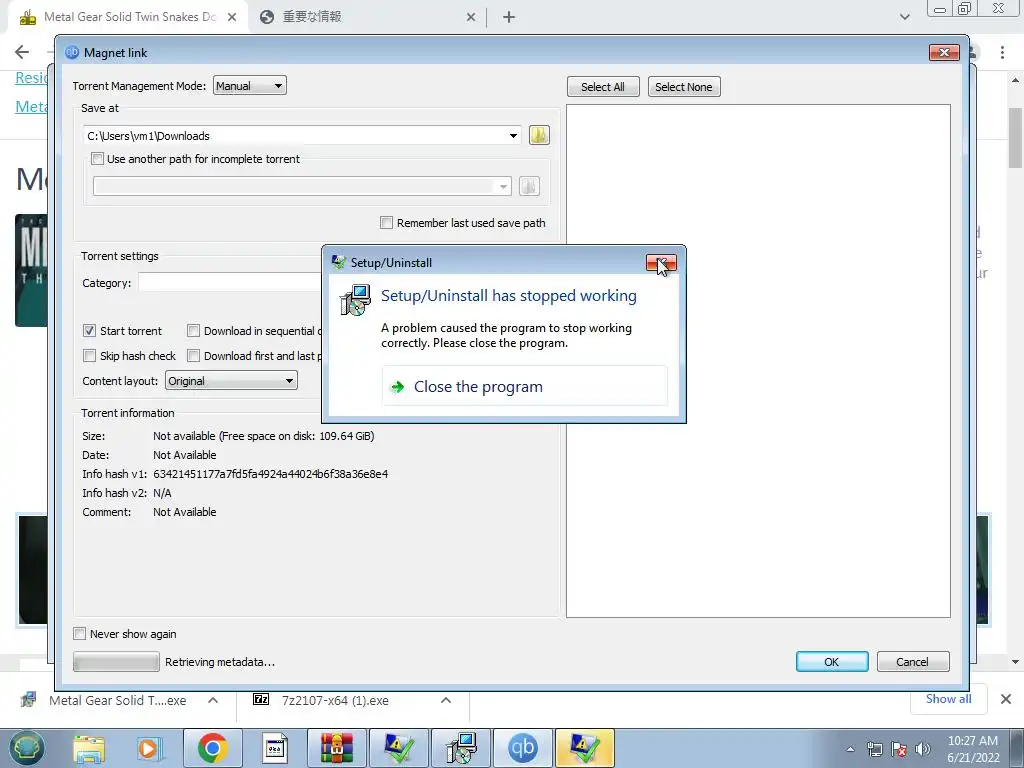This screenshot has width=1024, height=768.
Task: Expand Metal Gear Solid download options chevron
Action: [x=213, y=700]
